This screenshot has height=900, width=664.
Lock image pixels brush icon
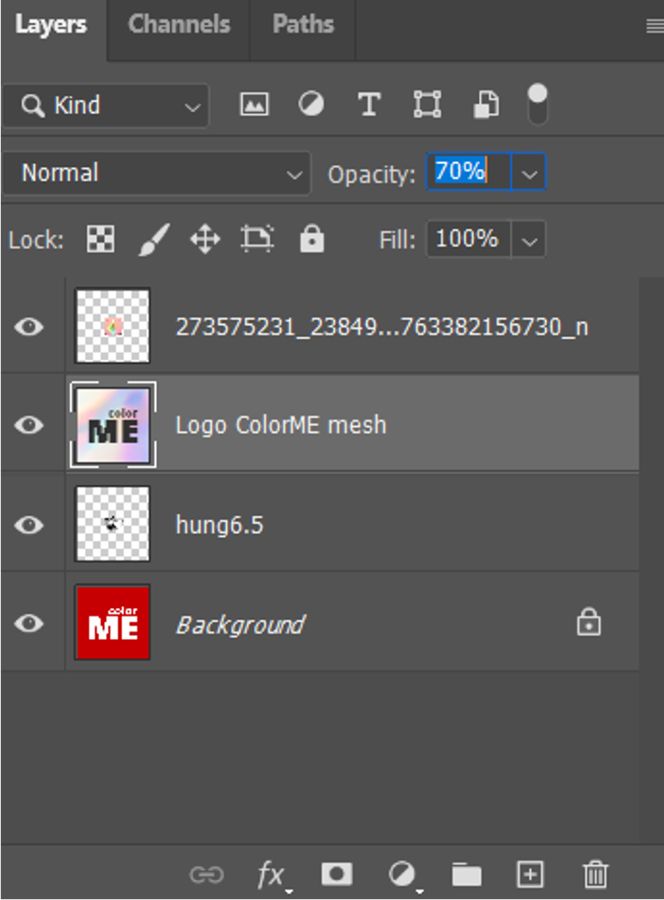[154, 239]
